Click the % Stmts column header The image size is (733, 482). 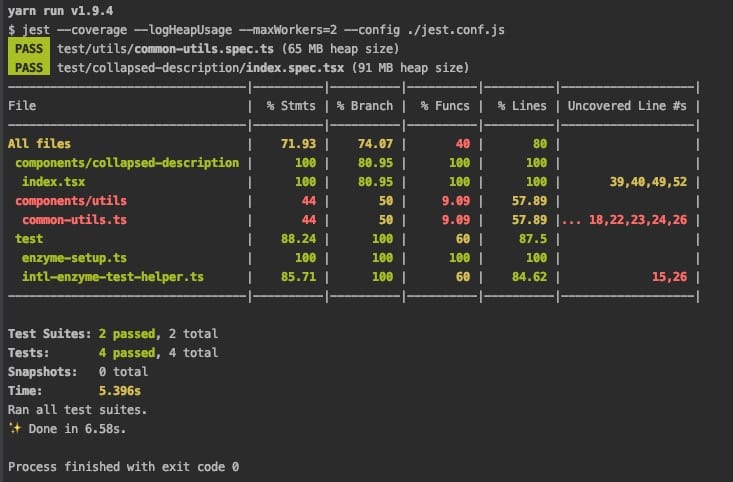291,106
